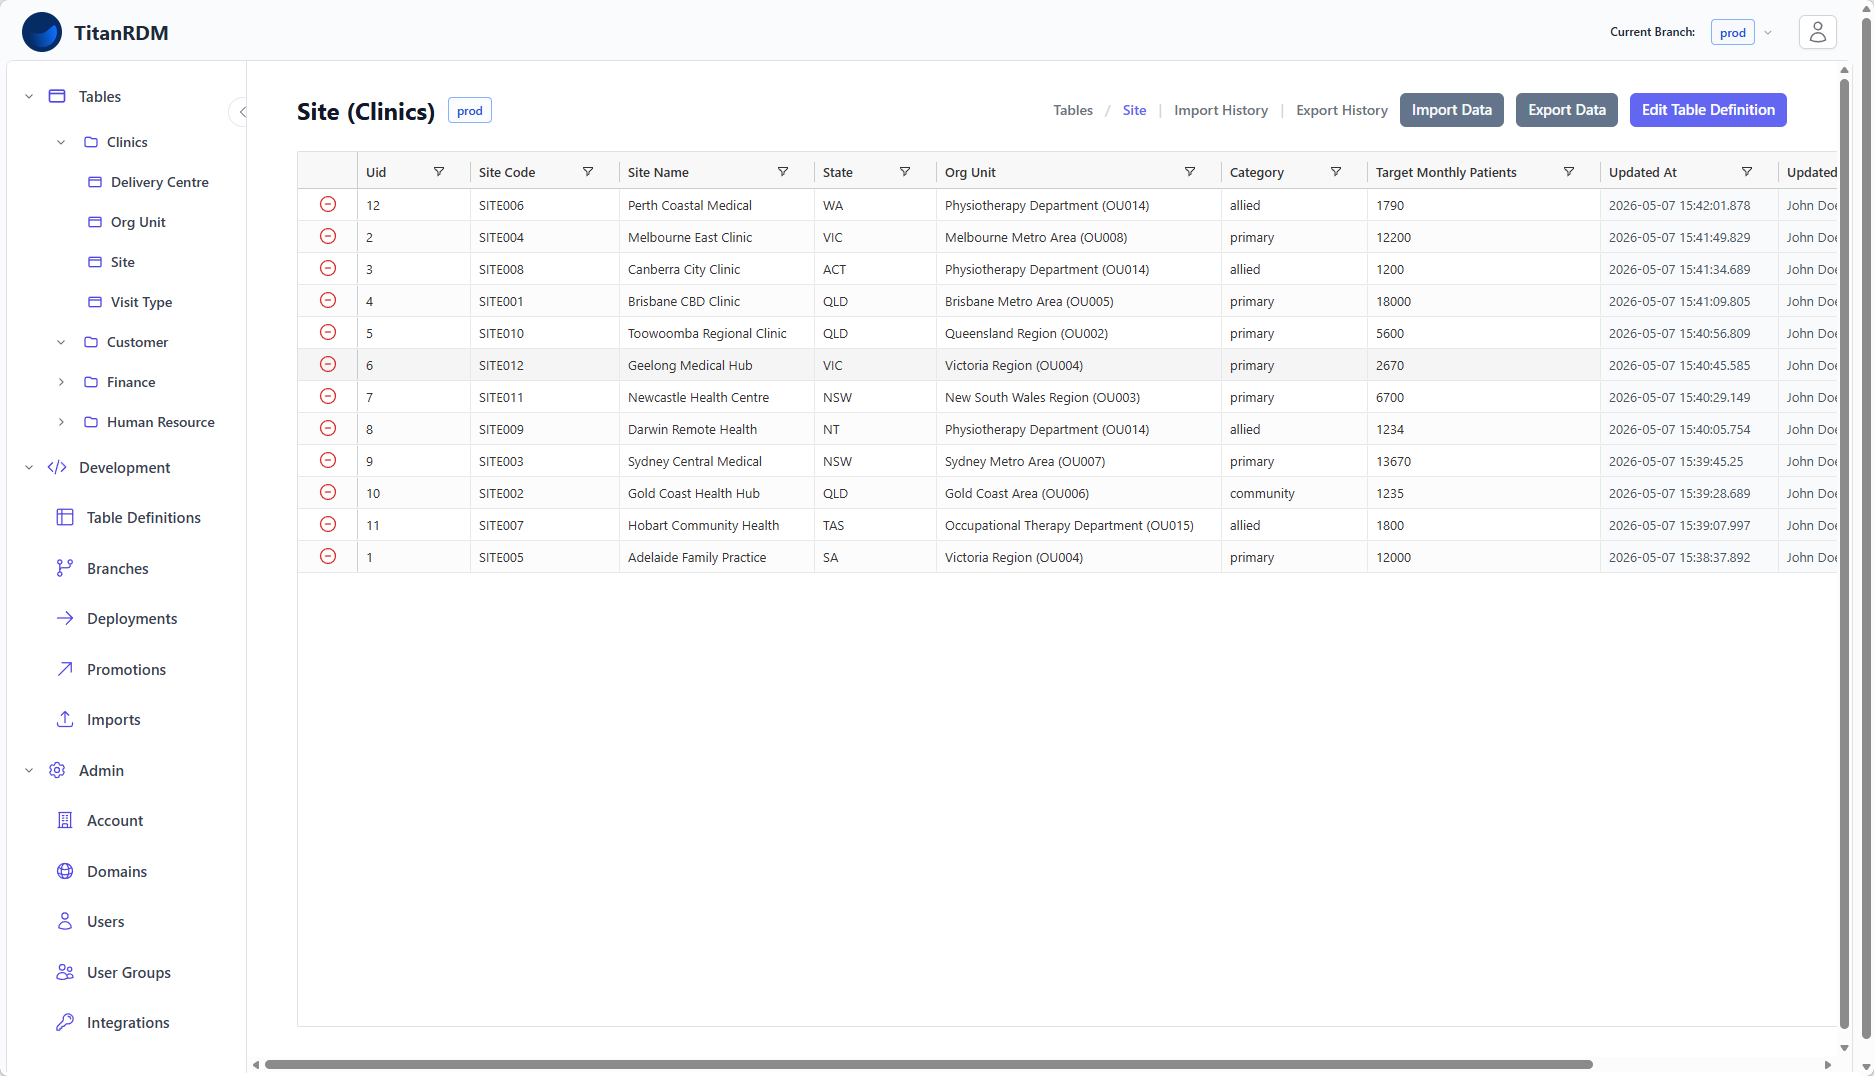Image resolution: width=1874 pixels, height=1076 pixels.
Task: Click the Tables breadcrumb link
Action: click(1072, 110)
